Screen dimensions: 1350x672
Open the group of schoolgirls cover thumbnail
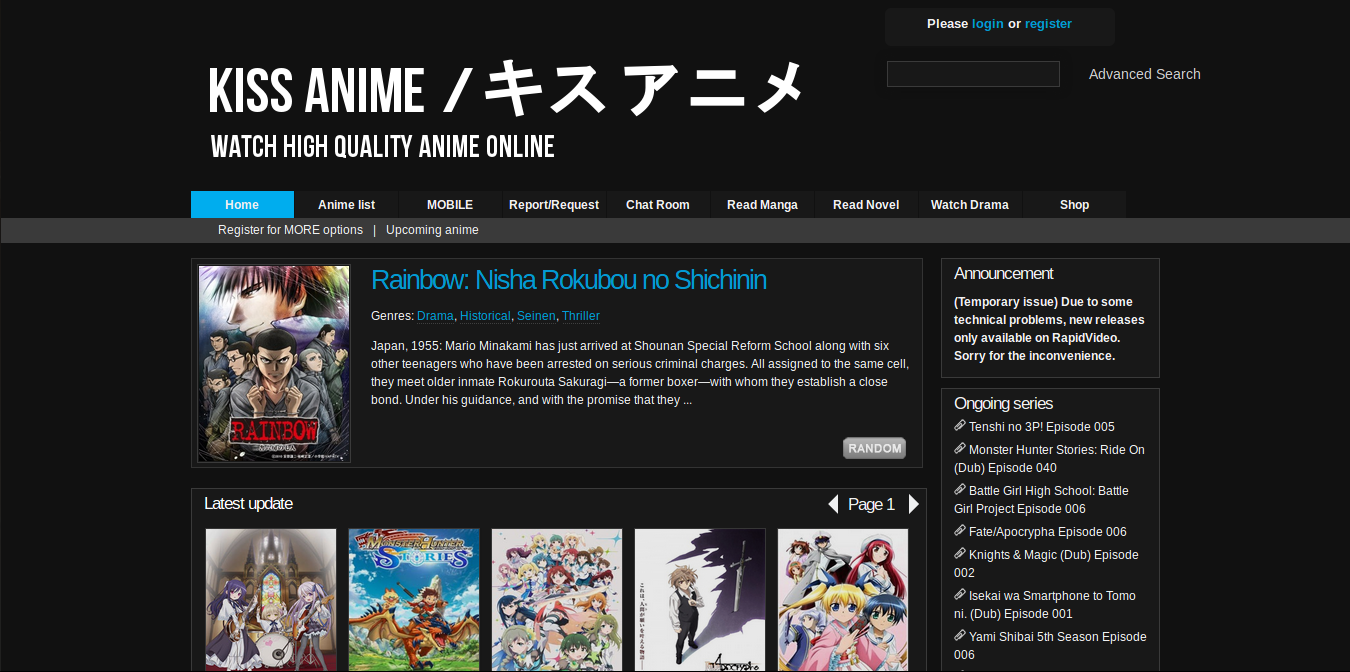(x=557, y=600)
